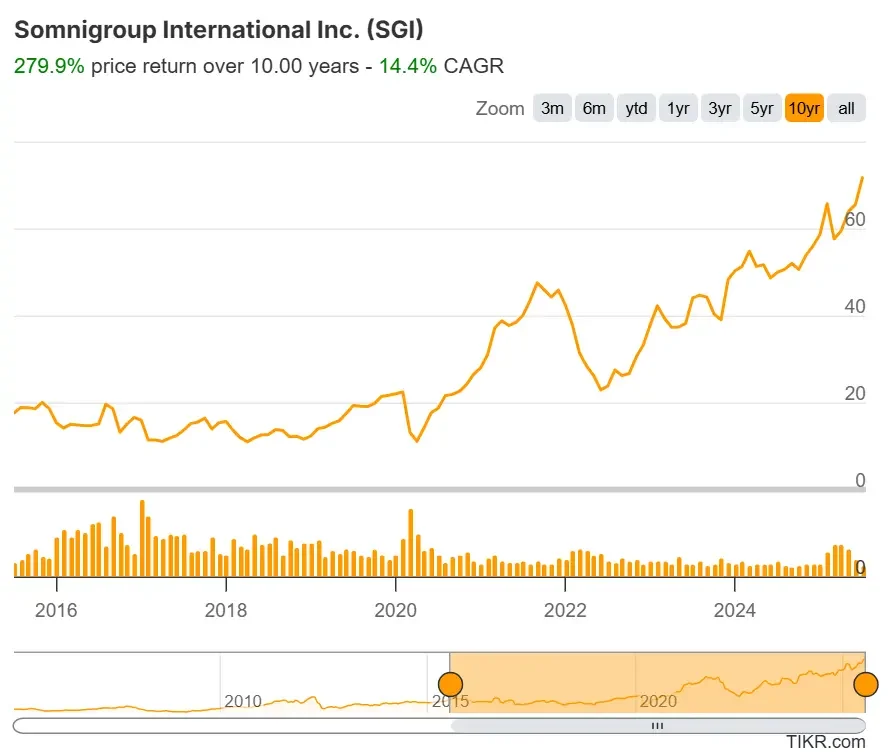Click the navigator scrollbar thumb grip
Image resolution: width=895 pixels, height=754 pixels.
pyautogui.click(x=658, y=725)
